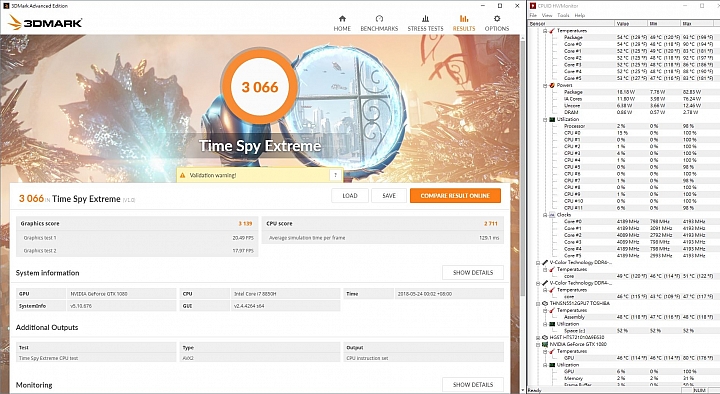The image size is (720, 394).
Task: Click the thermometer icon under NVIDIA GeForce
Action: coord(552,351)
